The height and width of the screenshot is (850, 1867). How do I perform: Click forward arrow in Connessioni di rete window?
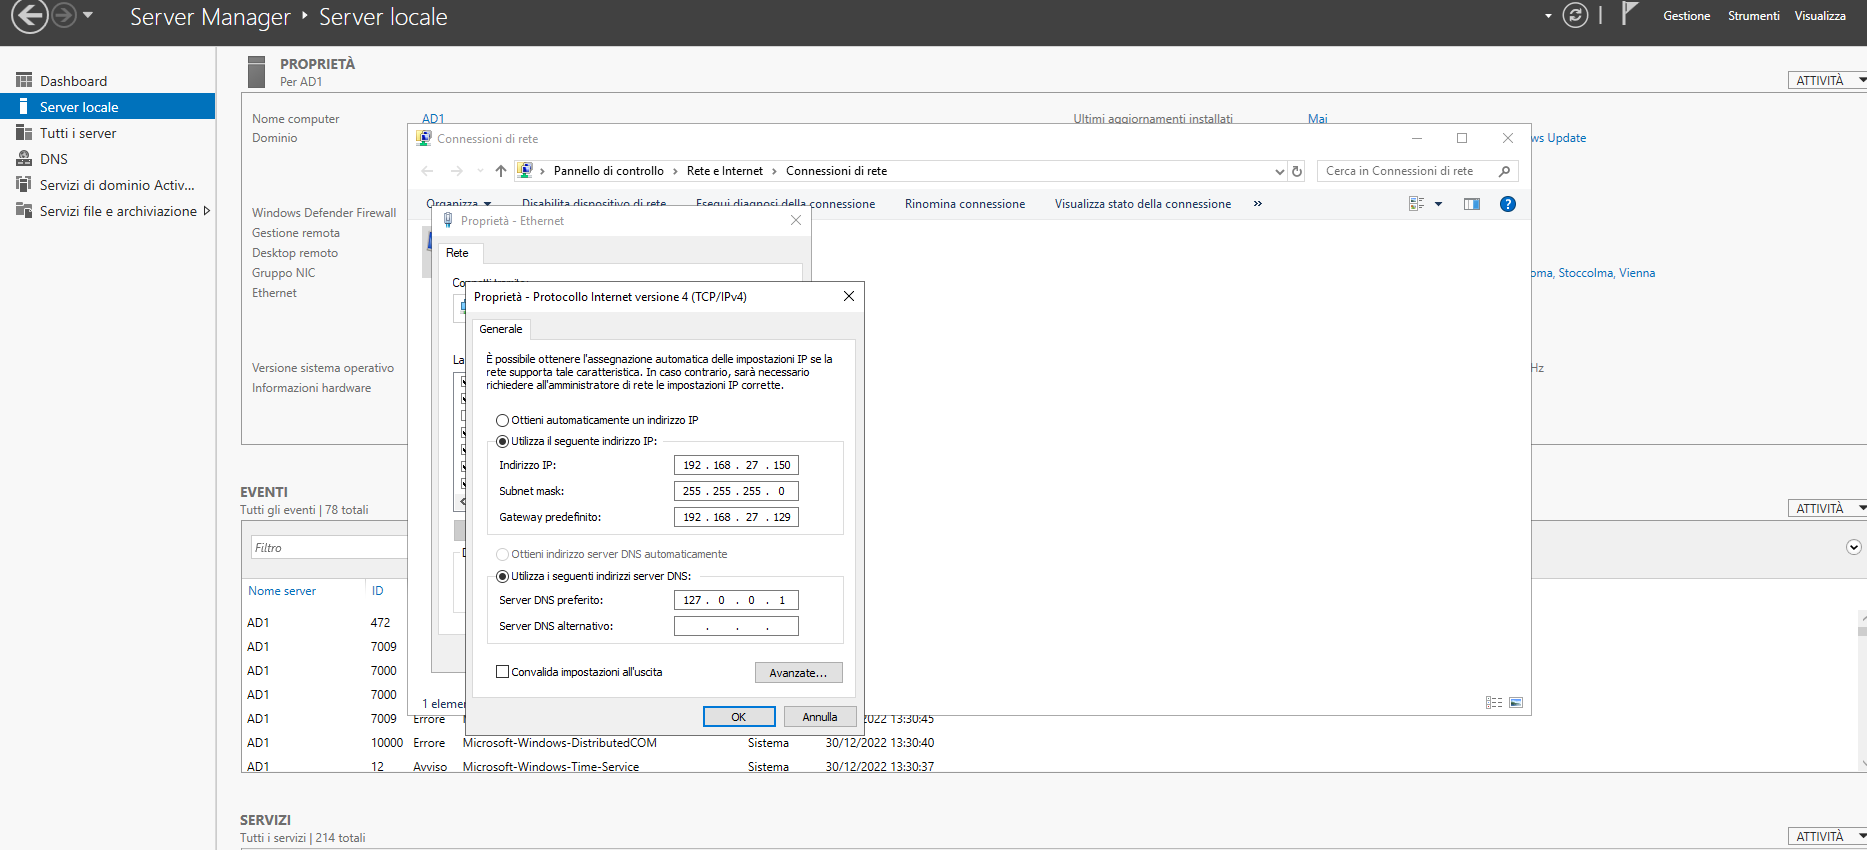click(x=457, y=171)
